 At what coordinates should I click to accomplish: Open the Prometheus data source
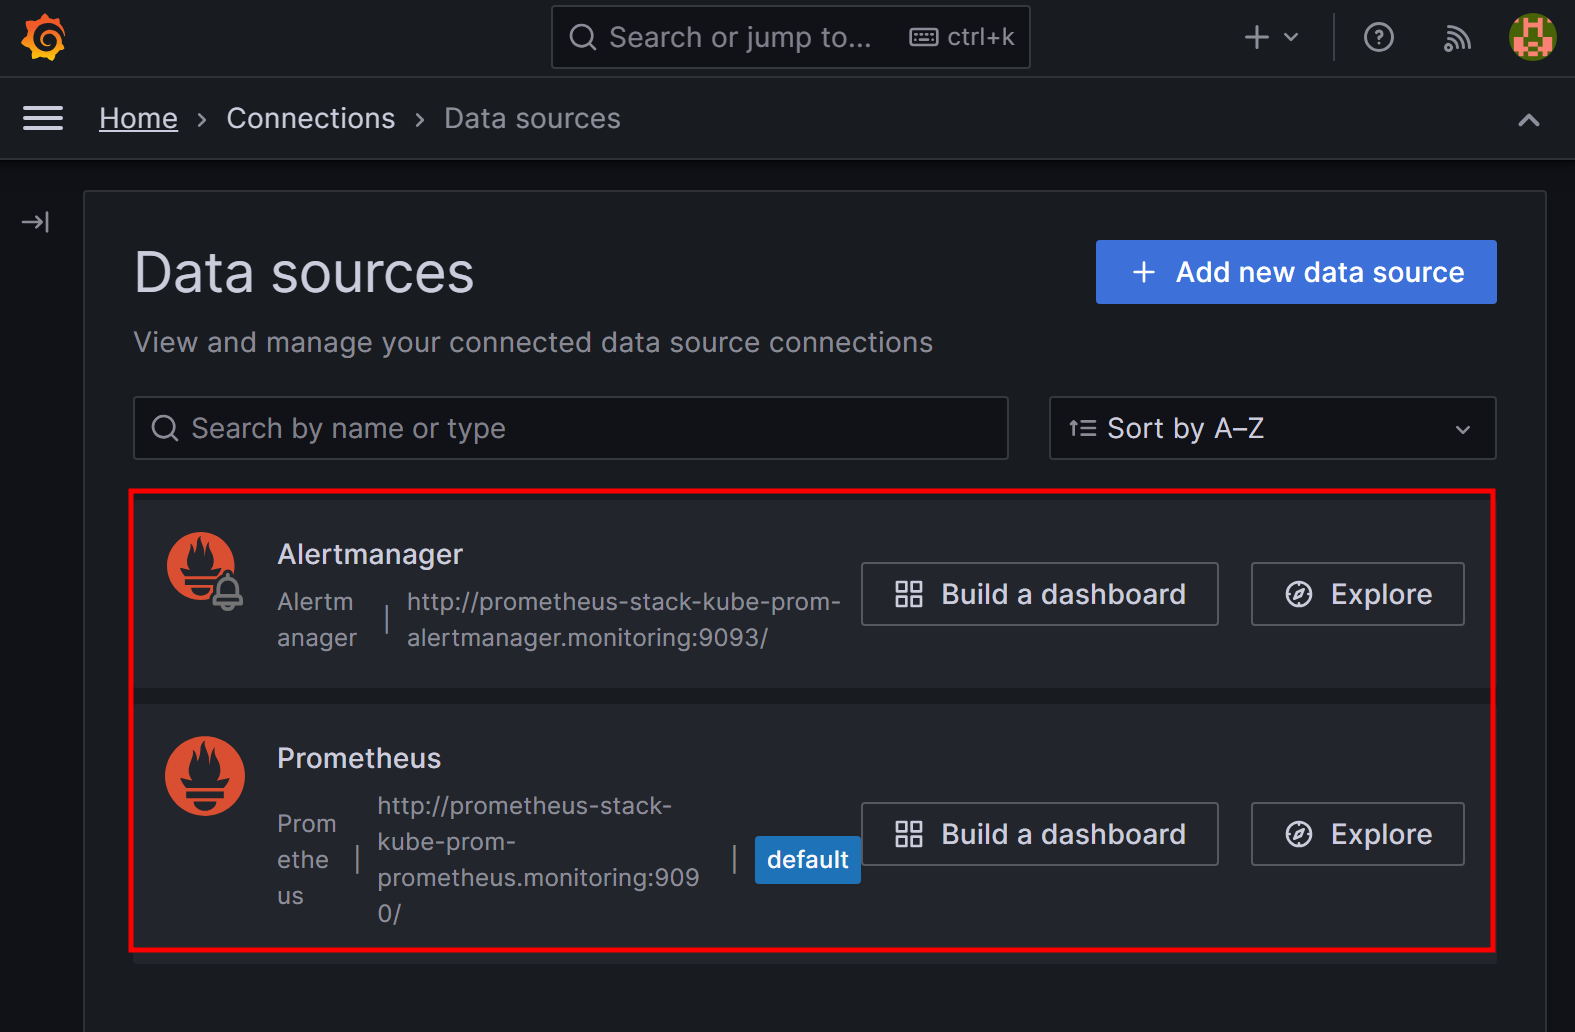pyautogui.click(x=359, y=758)
